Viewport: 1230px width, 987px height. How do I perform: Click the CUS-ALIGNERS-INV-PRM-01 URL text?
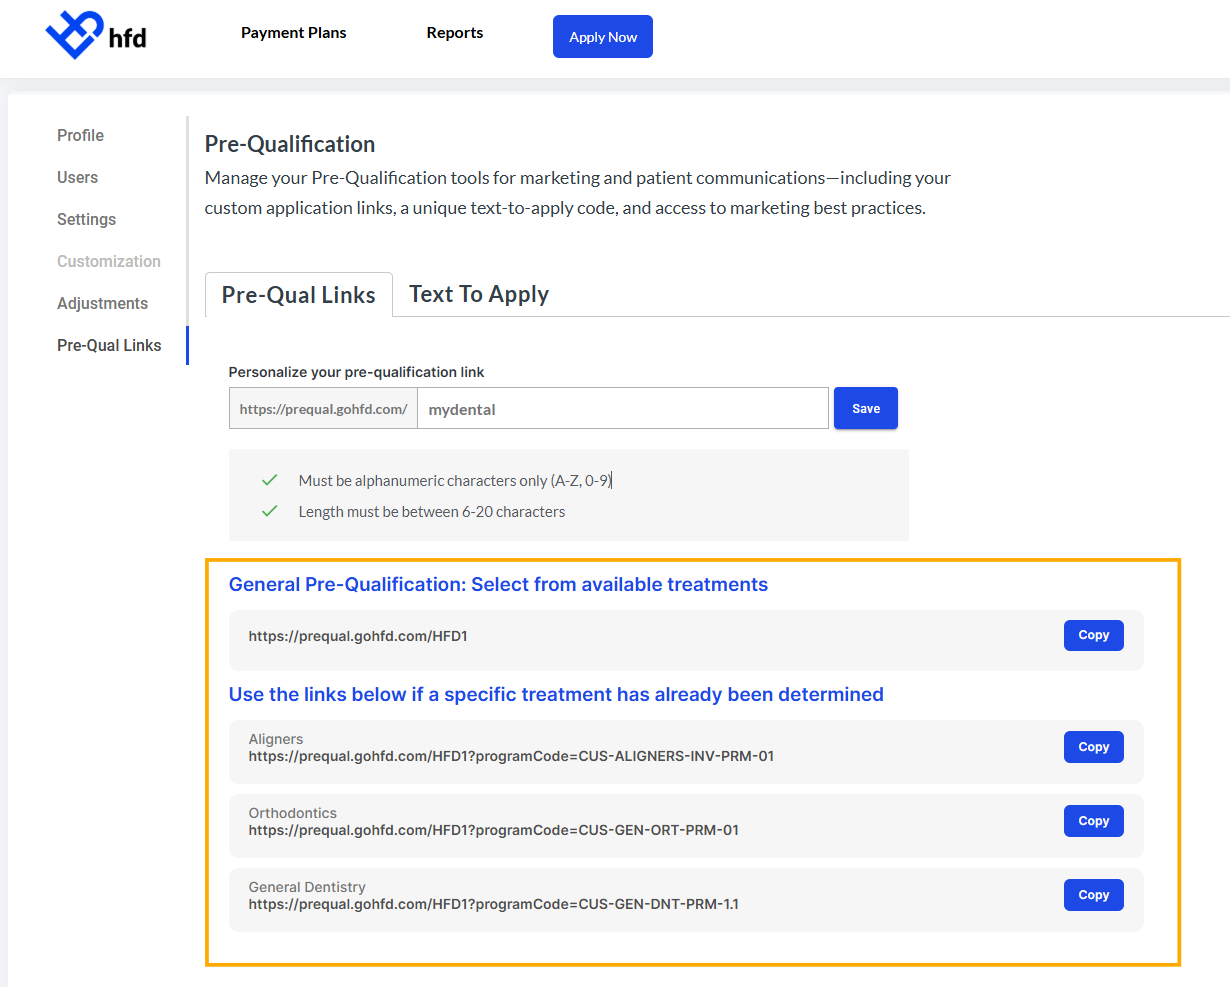point(511,756)
